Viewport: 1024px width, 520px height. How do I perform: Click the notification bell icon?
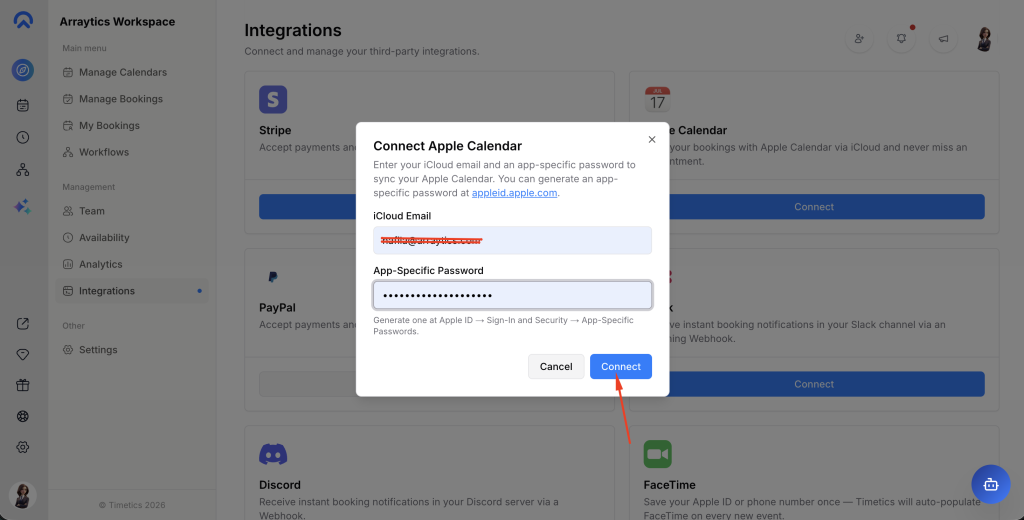(x=901, y=39)
